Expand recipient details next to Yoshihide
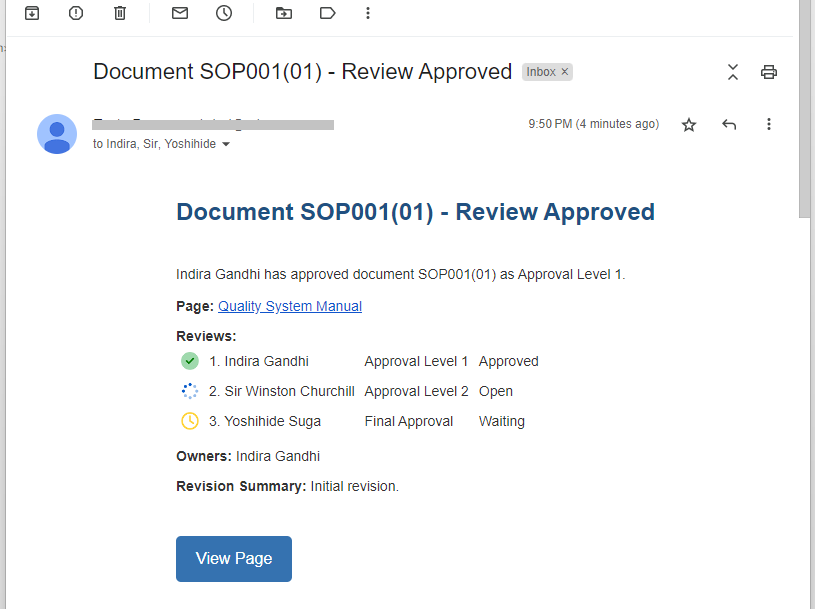 pyautogui.click(x=226, y=145)
